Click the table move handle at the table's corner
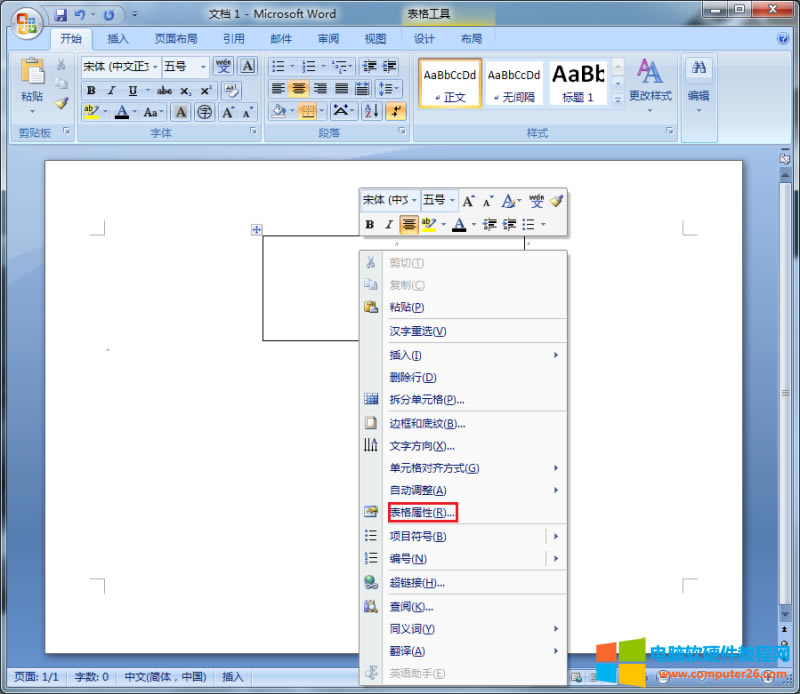 [x=256, y=230]
